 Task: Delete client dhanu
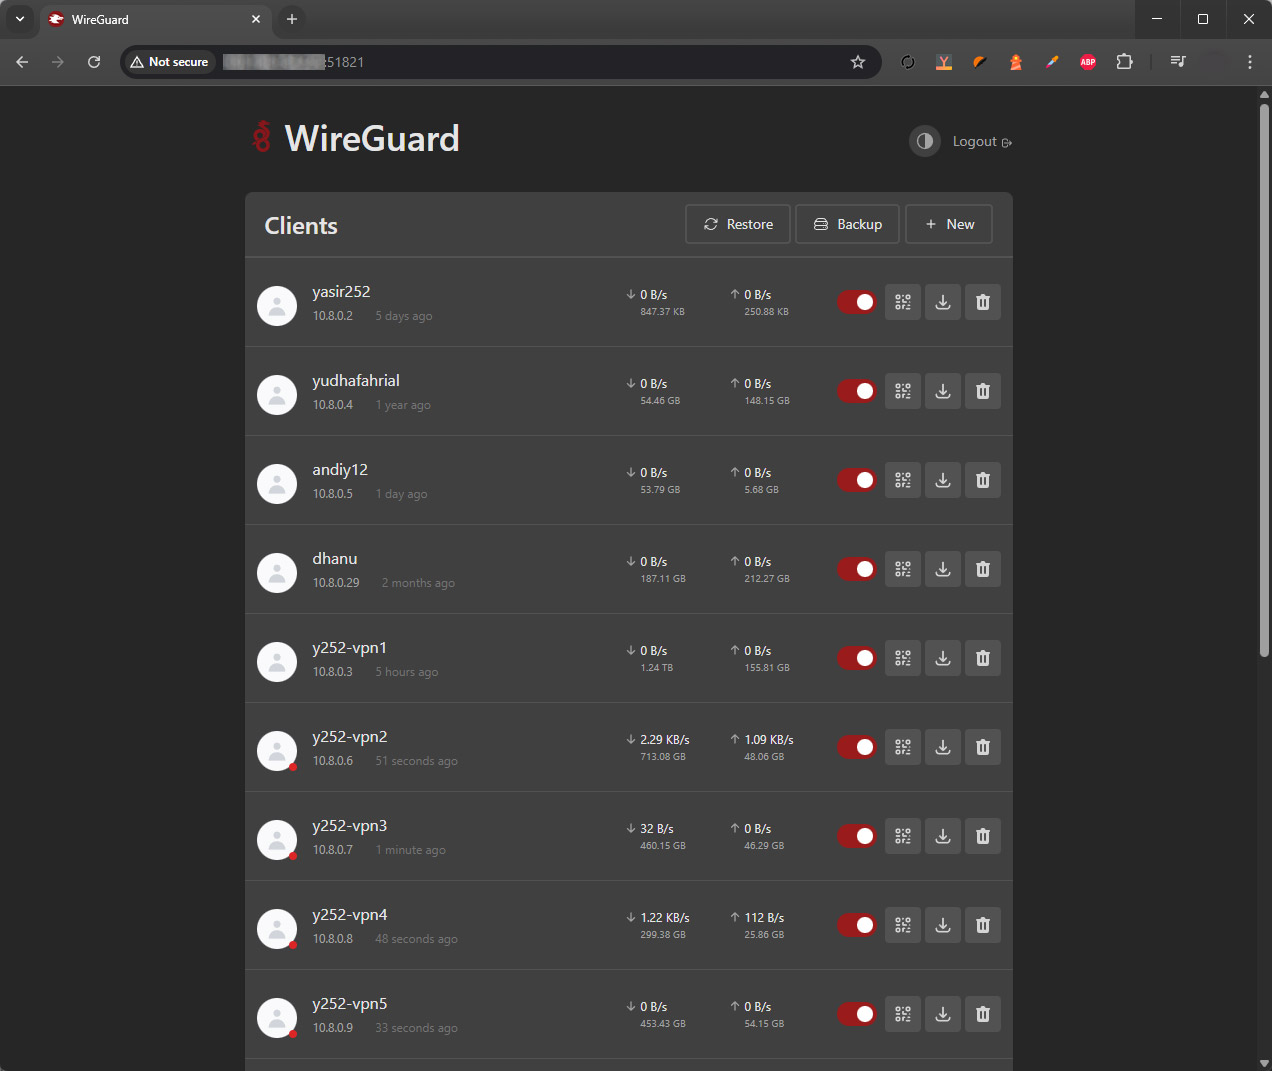(x=983, y=569)
